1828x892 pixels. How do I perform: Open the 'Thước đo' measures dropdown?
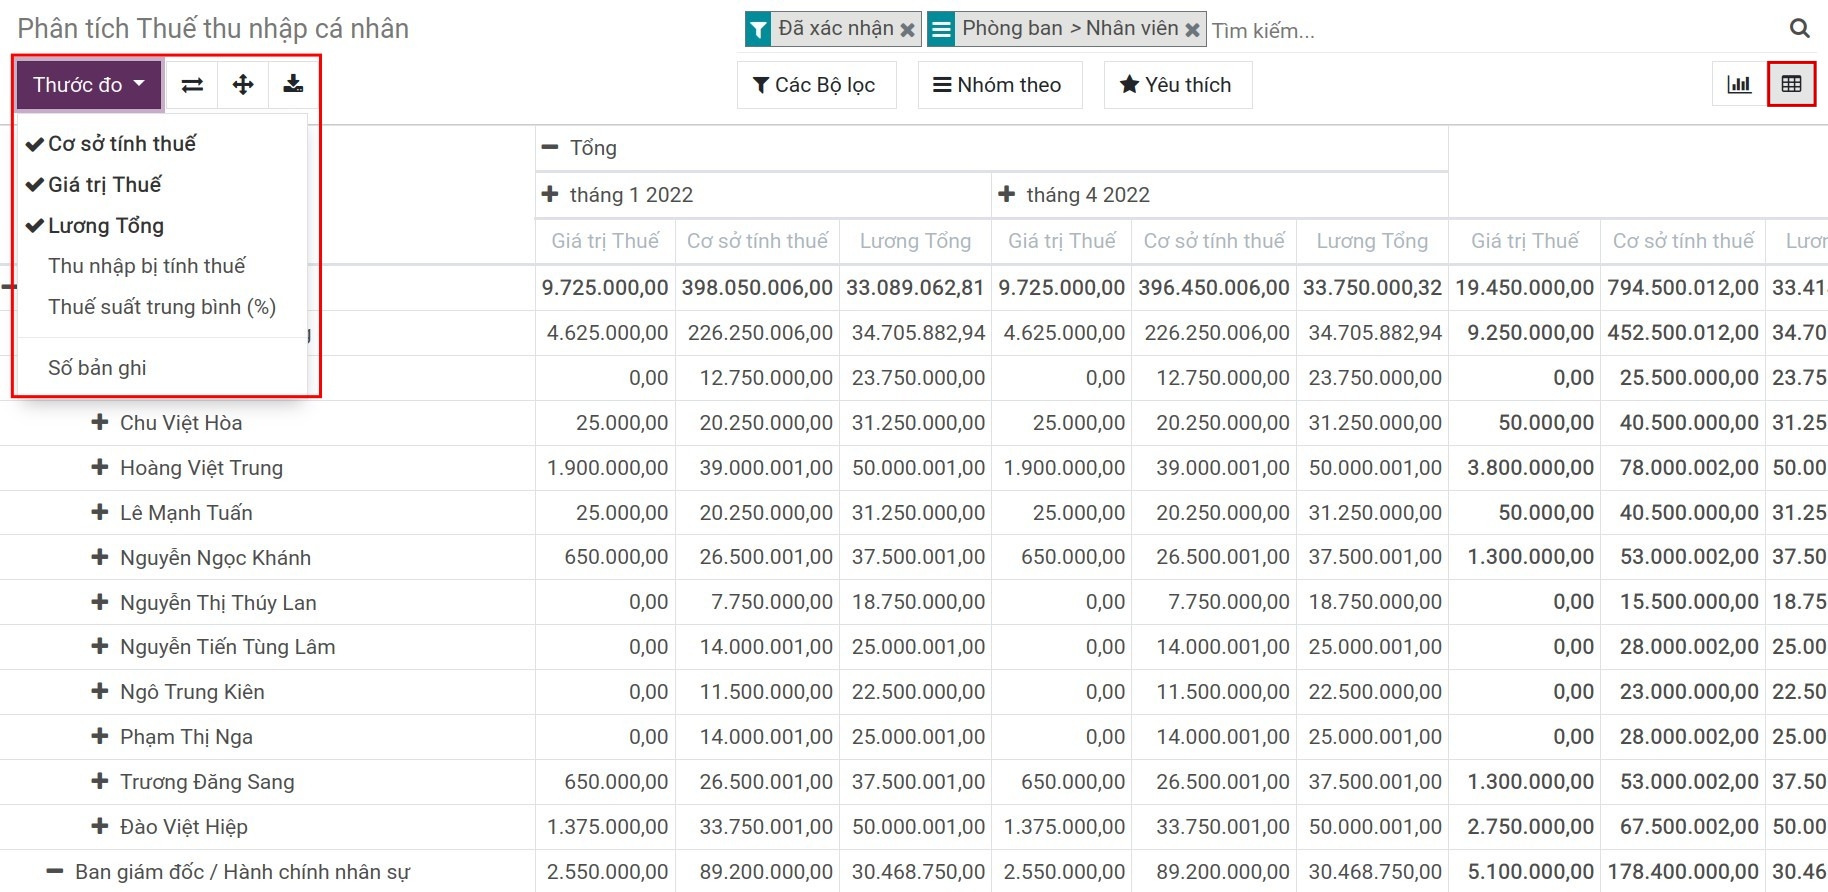88,85
